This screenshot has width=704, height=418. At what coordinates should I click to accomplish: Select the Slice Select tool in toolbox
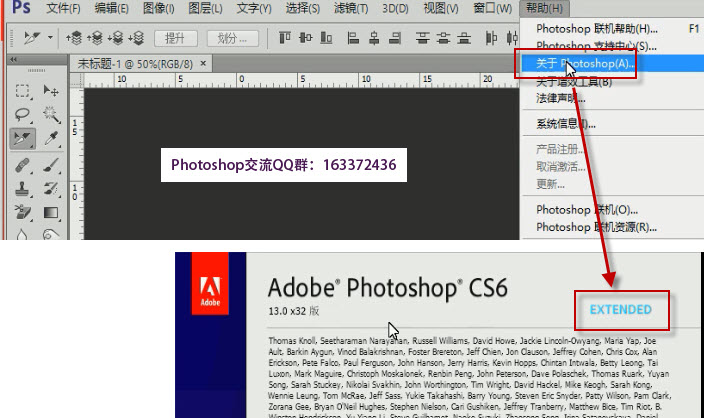point(22,139)
